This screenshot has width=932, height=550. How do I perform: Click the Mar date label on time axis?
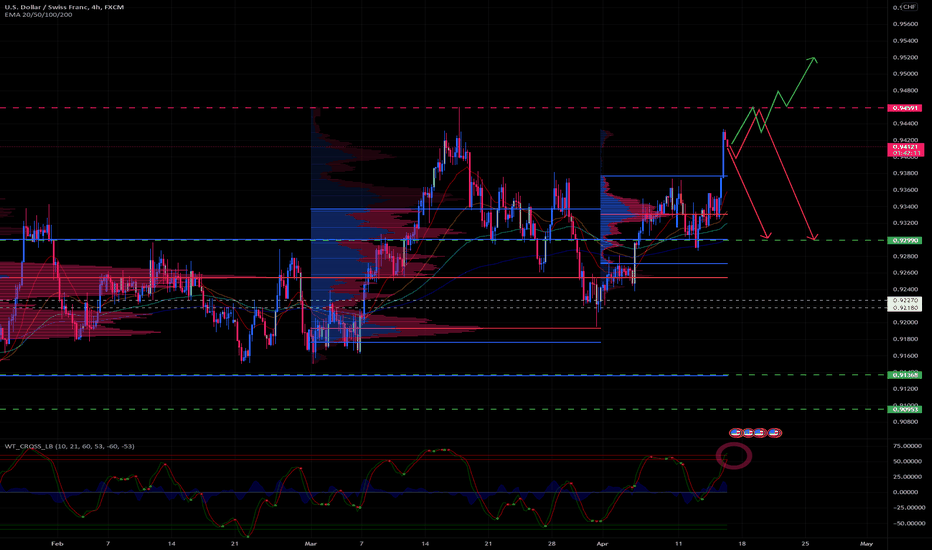click(x=310, y=543)
